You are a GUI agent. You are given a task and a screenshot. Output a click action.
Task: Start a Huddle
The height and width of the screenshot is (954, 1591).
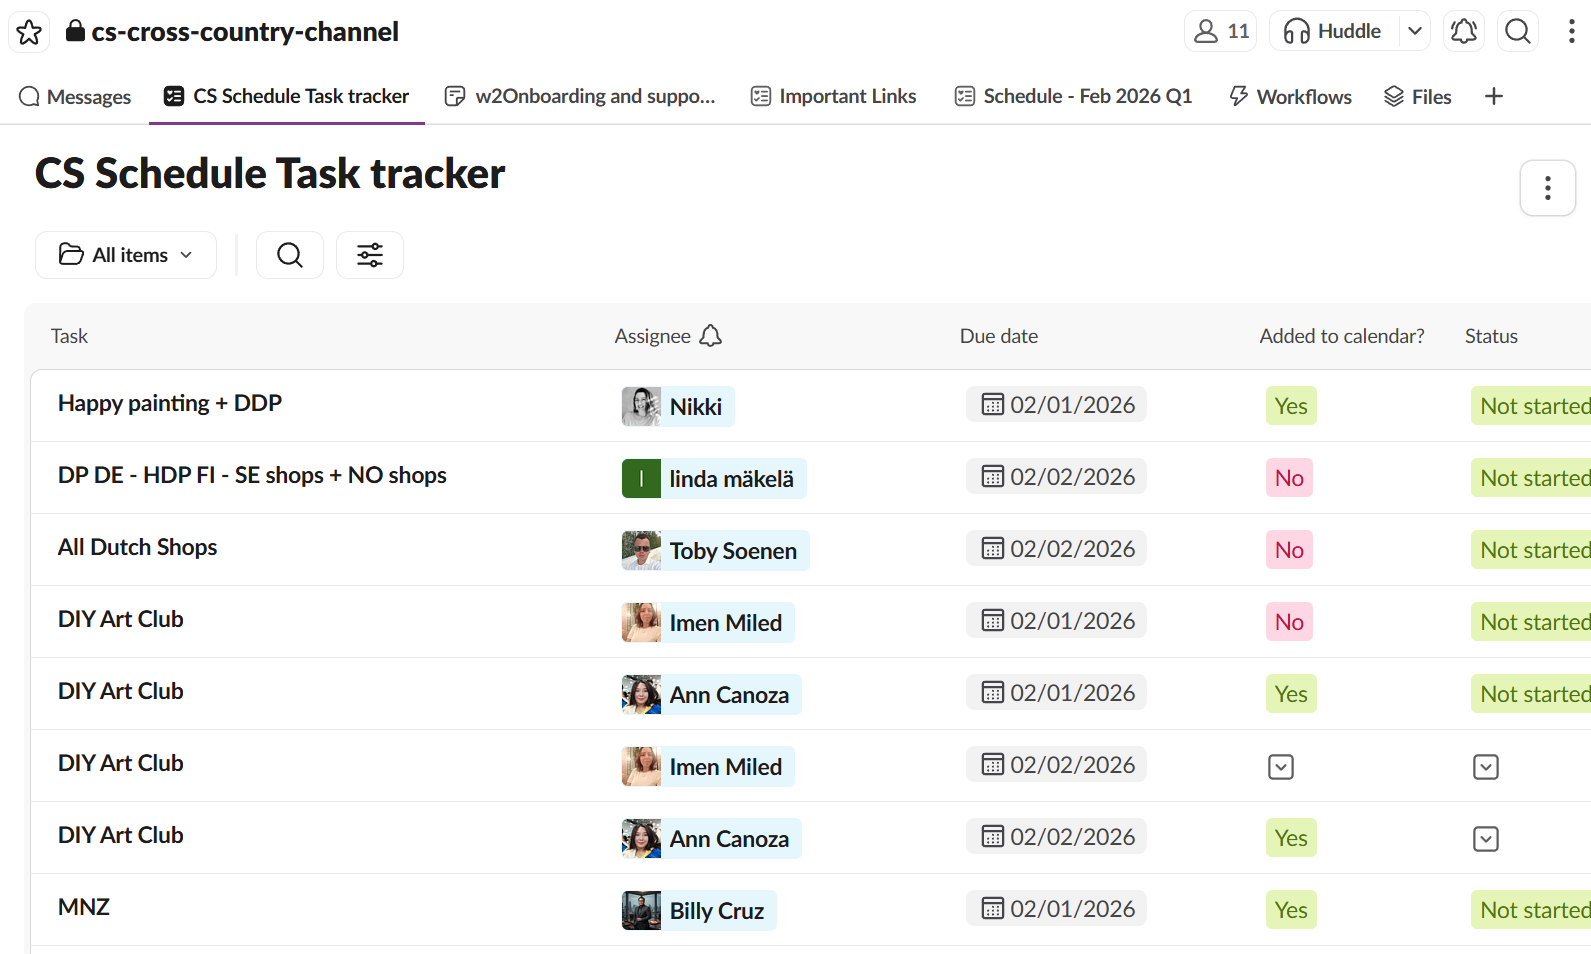1334,32
